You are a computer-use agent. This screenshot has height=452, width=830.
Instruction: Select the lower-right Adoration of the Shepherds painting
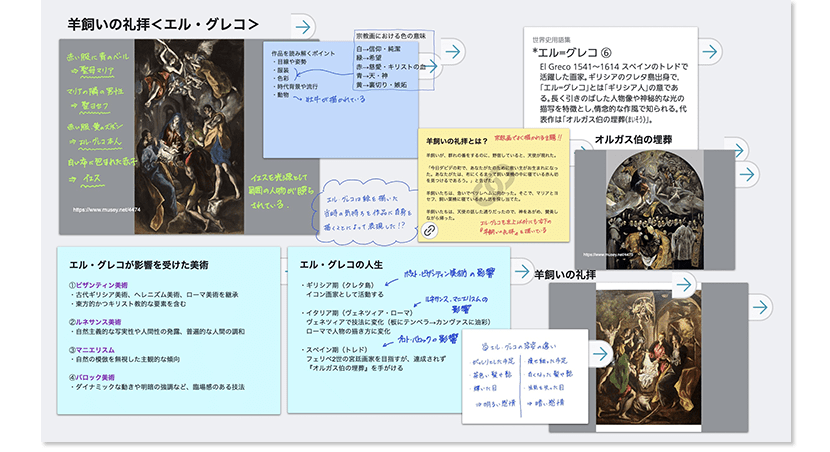coord(648,357)
